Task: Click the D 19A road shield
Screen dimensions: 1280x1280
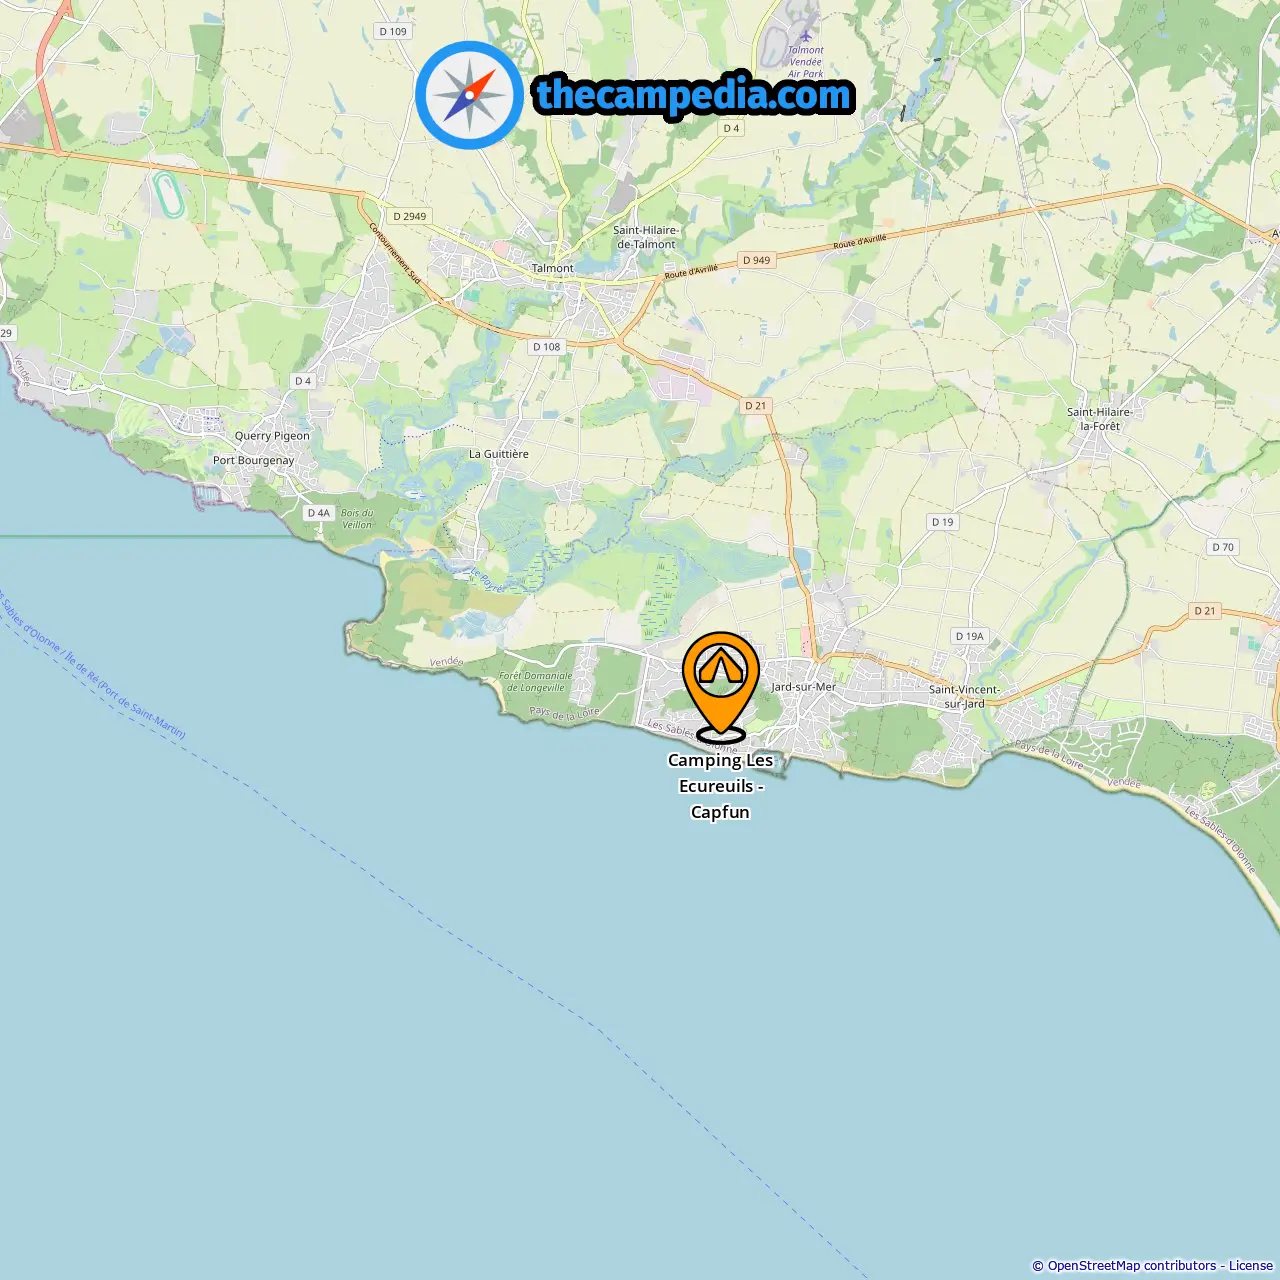Action: coord(969,636)
